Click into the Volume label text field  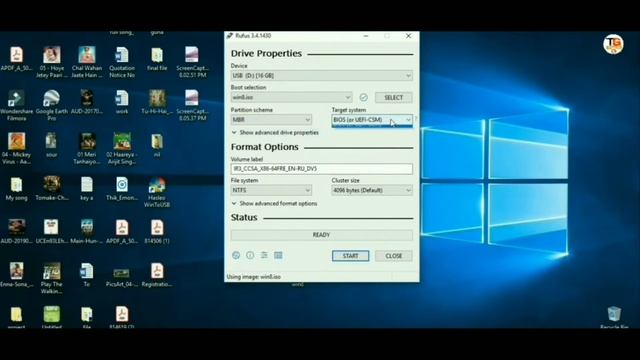pyautogui.click(x=322, y=169)
